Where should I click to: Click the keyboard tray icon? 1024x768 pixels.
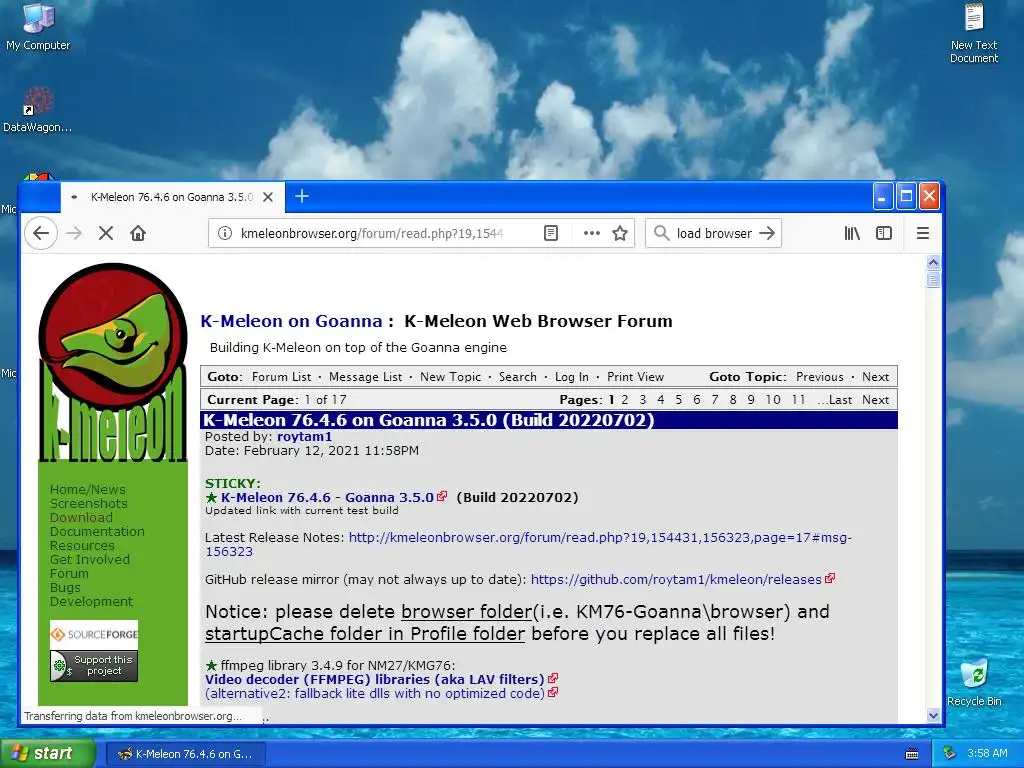pos(912,754)
